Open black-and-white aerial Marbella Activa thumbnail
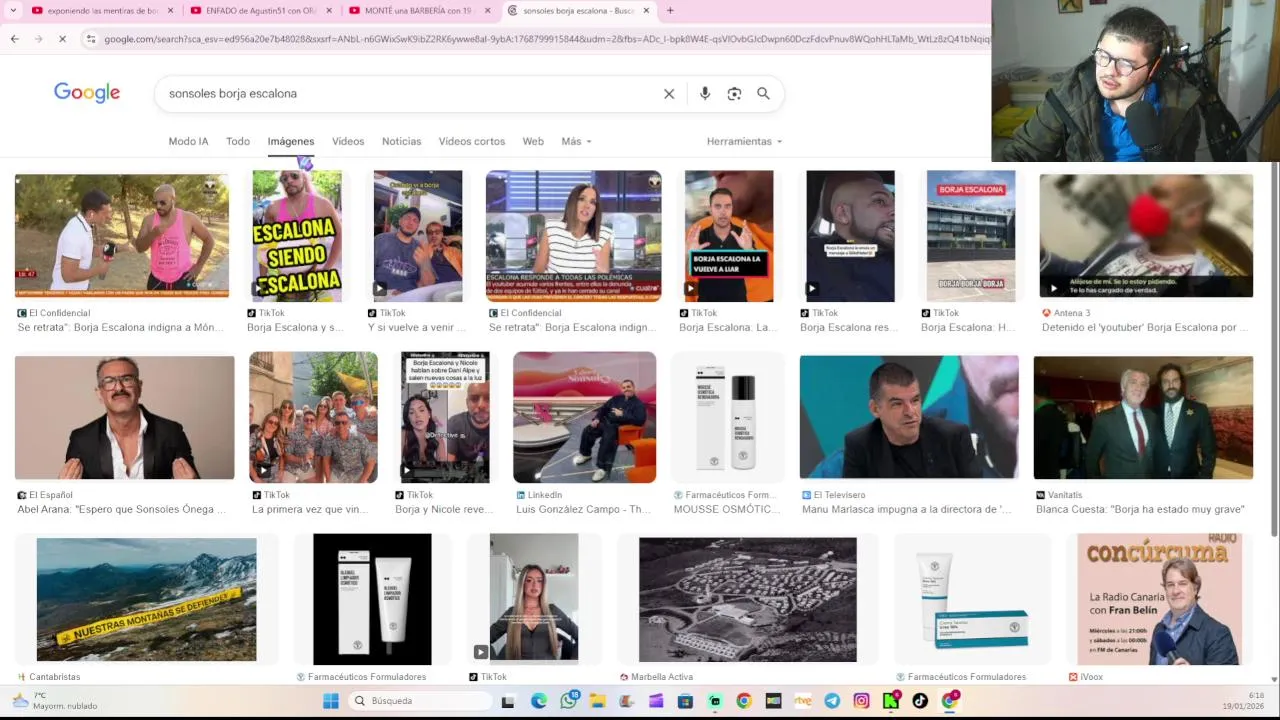 pyautogui.click(x=748, y=600)
